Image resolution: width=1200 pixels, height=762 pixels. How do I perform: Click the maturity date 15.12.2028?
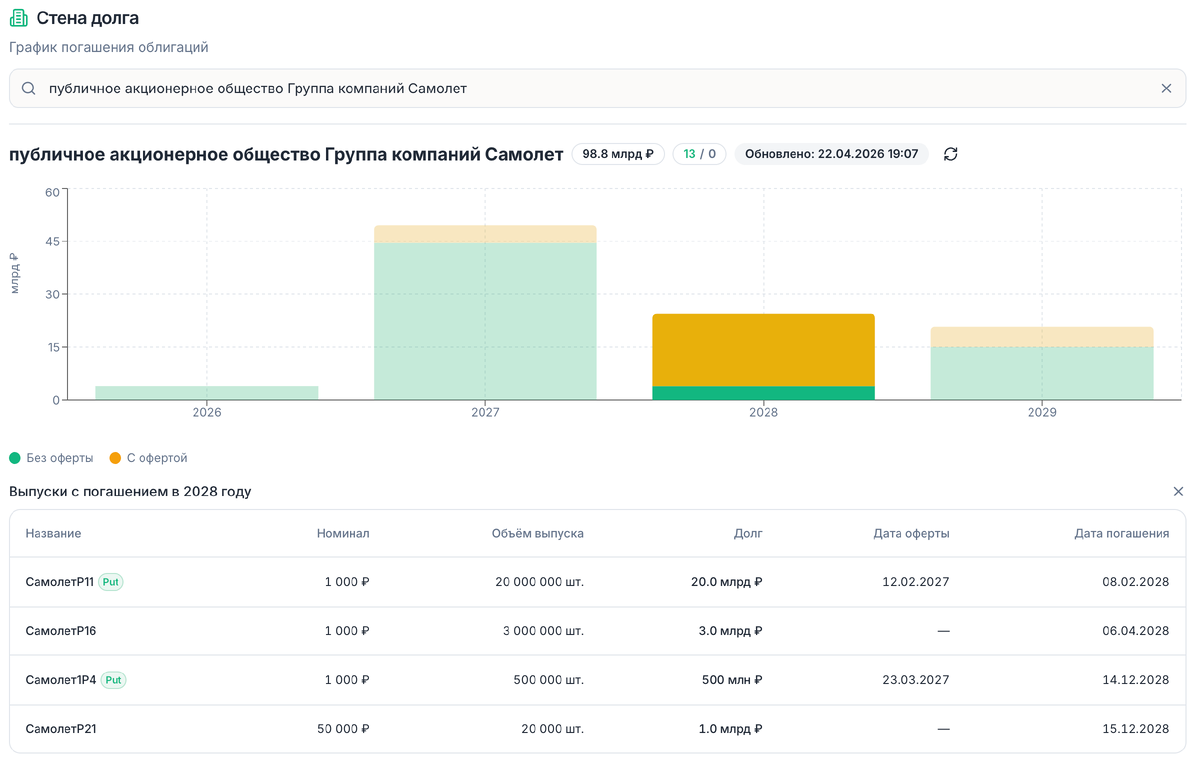pyautogui.click(x=1136, y=729)
